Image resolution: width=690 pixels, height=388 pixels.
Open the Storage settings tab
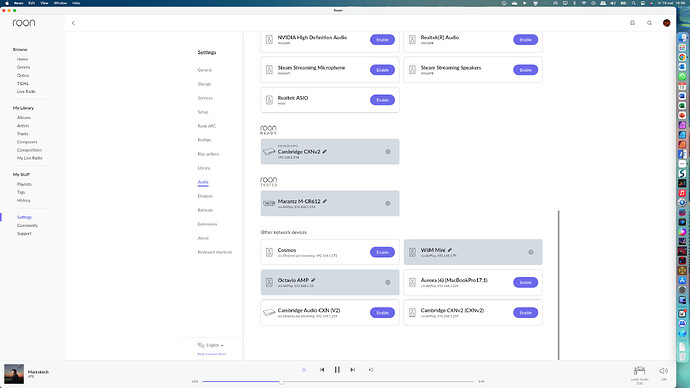click(204, 84)
